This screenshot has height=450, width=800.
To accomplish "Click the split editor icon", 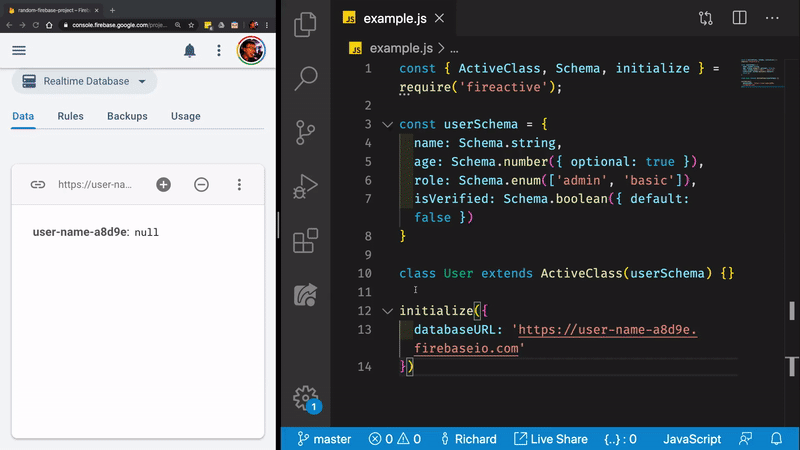I will pyautogui.click(x=739, y=18).
